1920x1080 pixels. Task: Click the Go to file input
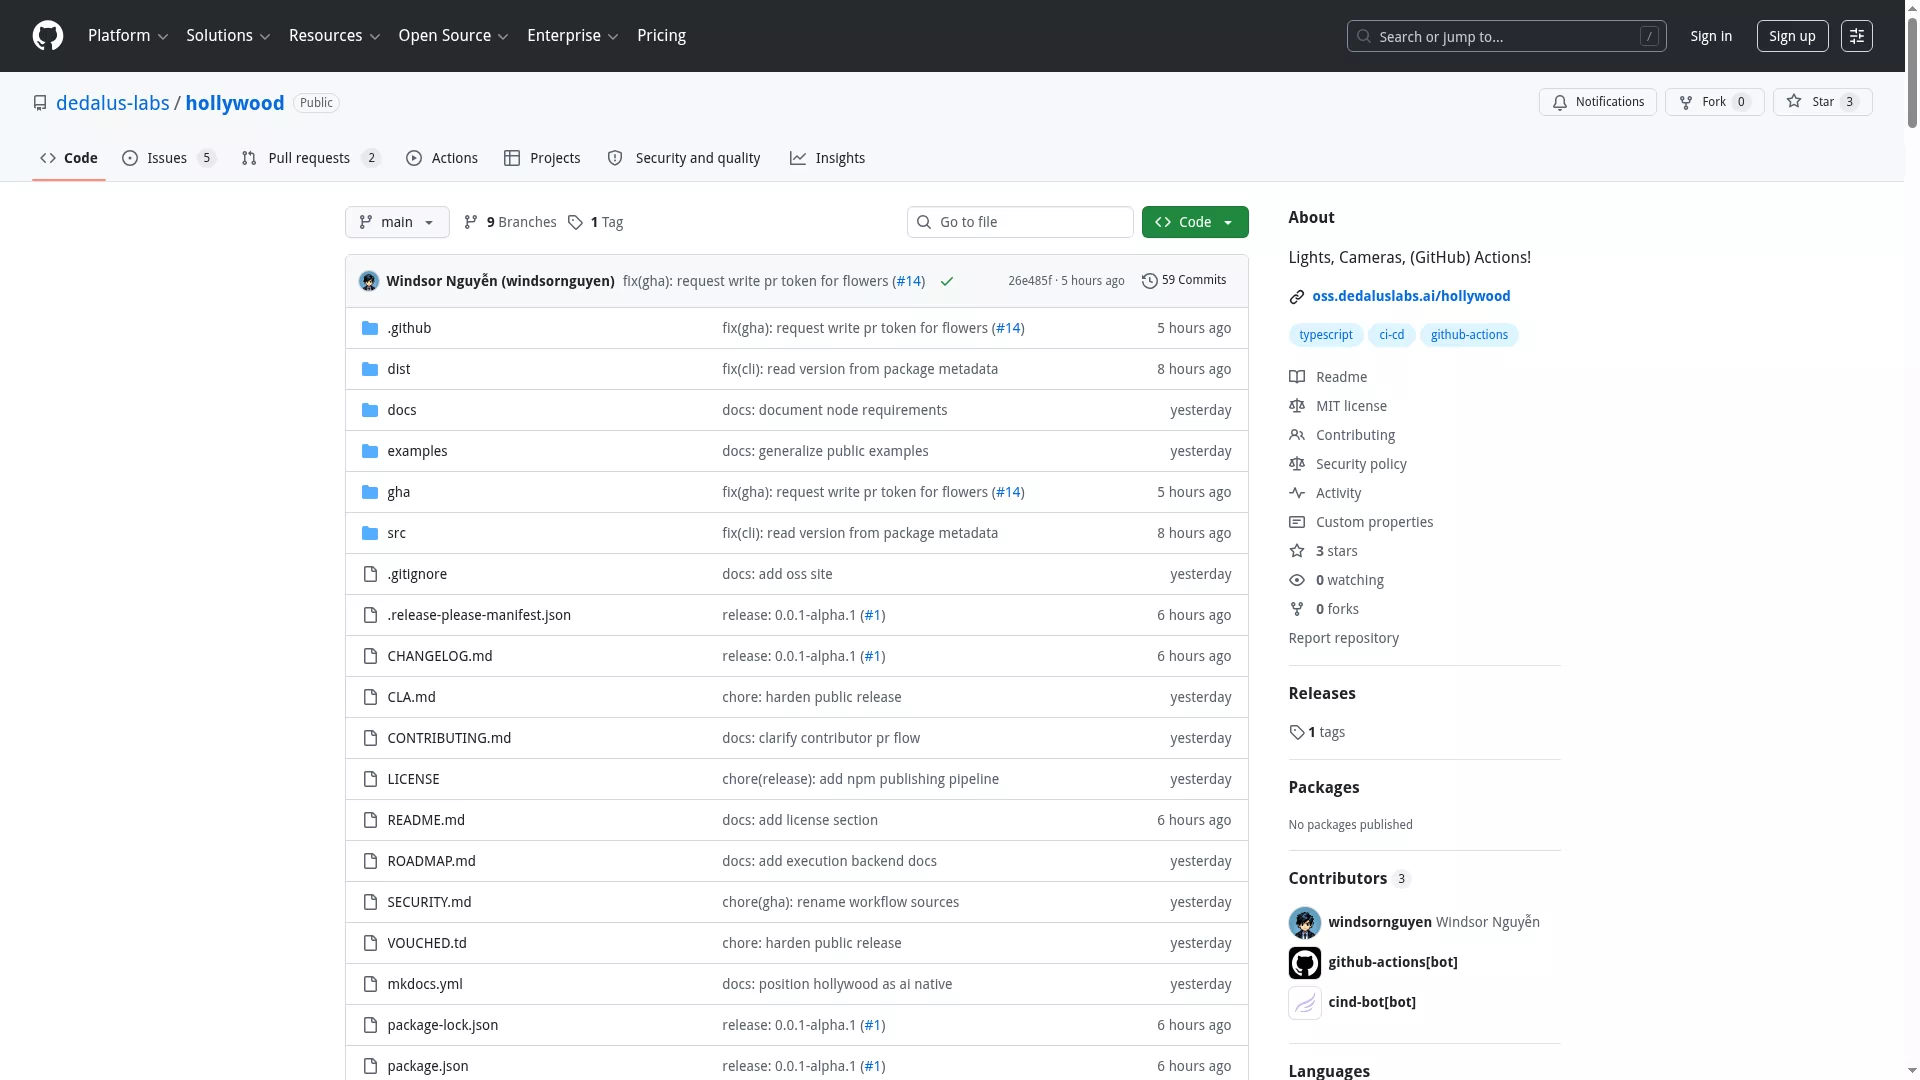coord(1020,222)
